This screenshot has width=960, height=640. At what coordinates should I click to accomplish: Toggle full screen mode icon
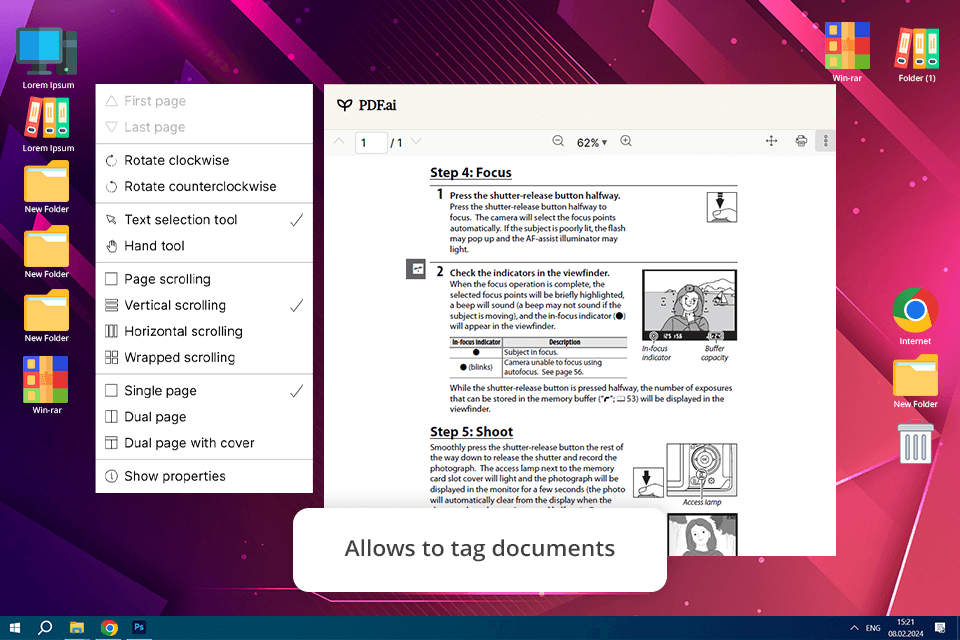771,141
